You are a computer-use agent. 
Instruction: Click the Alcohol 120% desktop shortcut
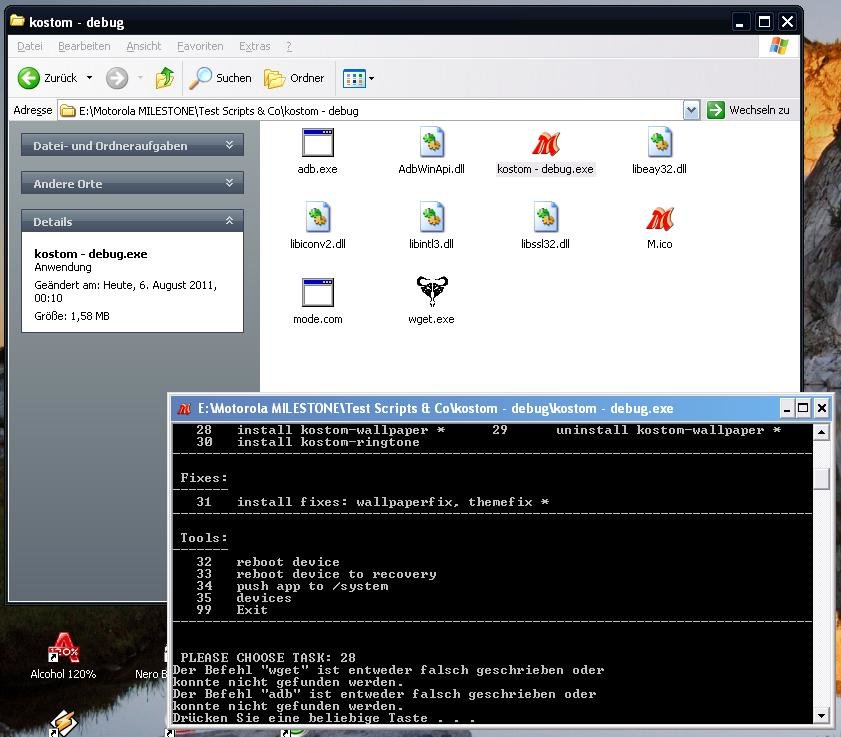pos(63,656)
